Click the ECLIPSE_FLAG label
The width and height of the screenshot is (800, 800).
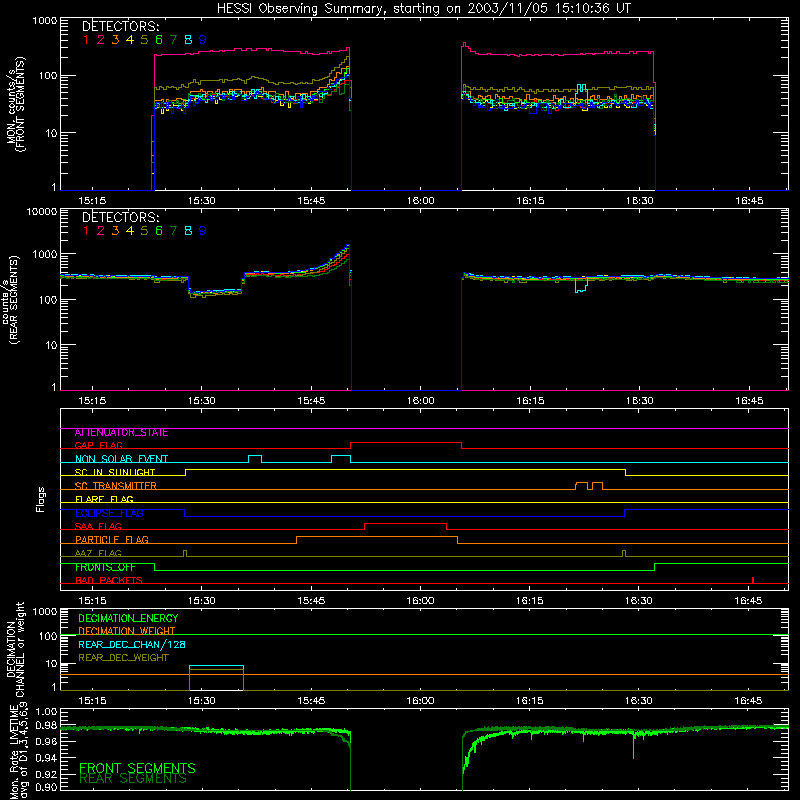pos(109,513)
